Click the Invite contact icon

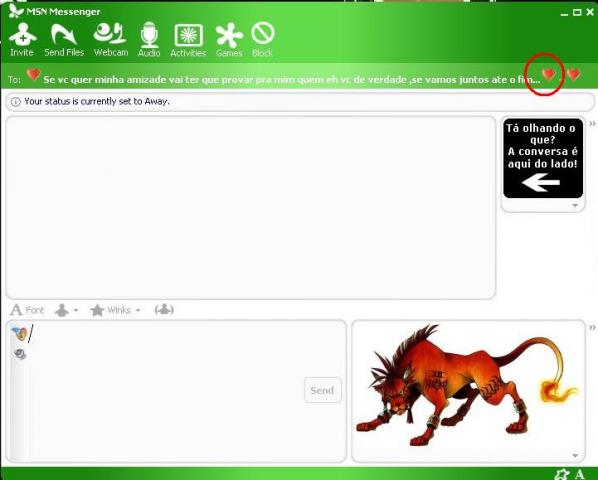pyautogui.click(x=23, y=40)
